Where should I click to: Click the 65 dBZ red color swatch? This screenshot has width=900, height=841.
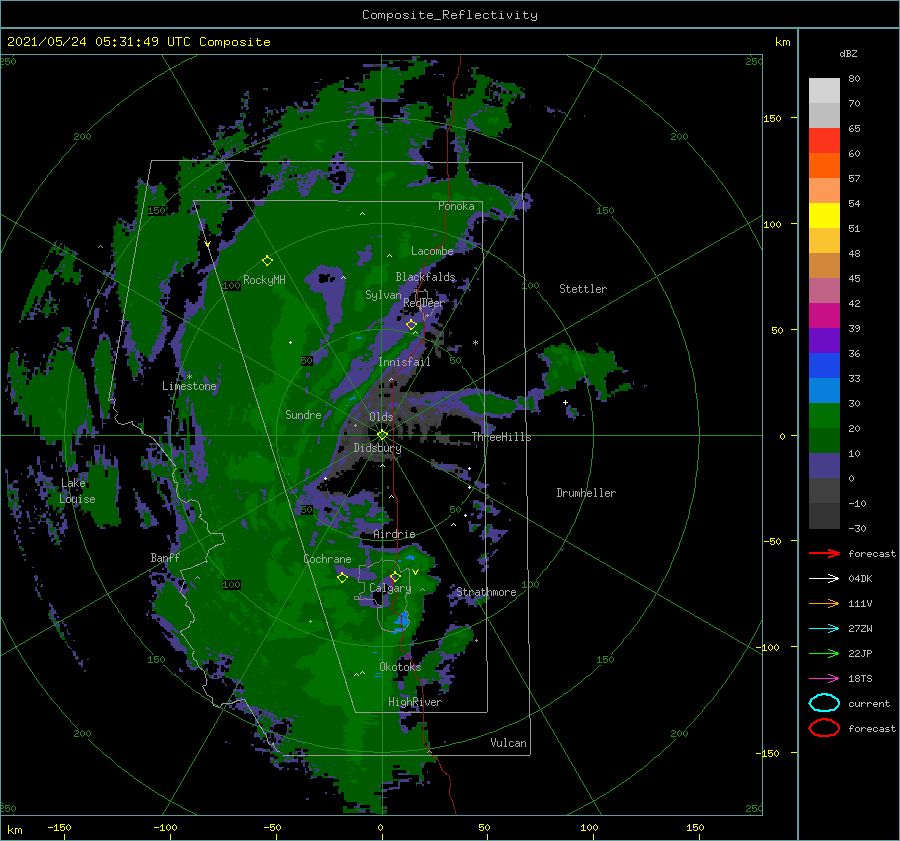pos(824,141)
